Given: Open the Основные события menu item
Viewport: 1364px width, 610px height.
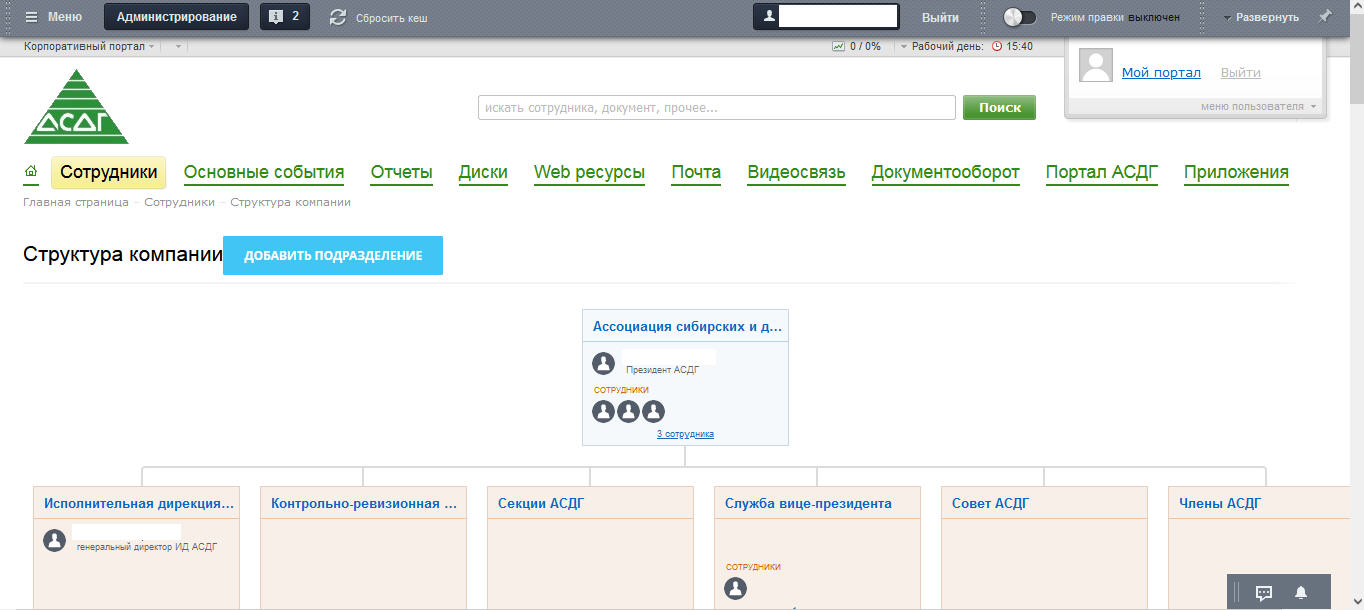Looking at the screenshot, I should 264,172.
